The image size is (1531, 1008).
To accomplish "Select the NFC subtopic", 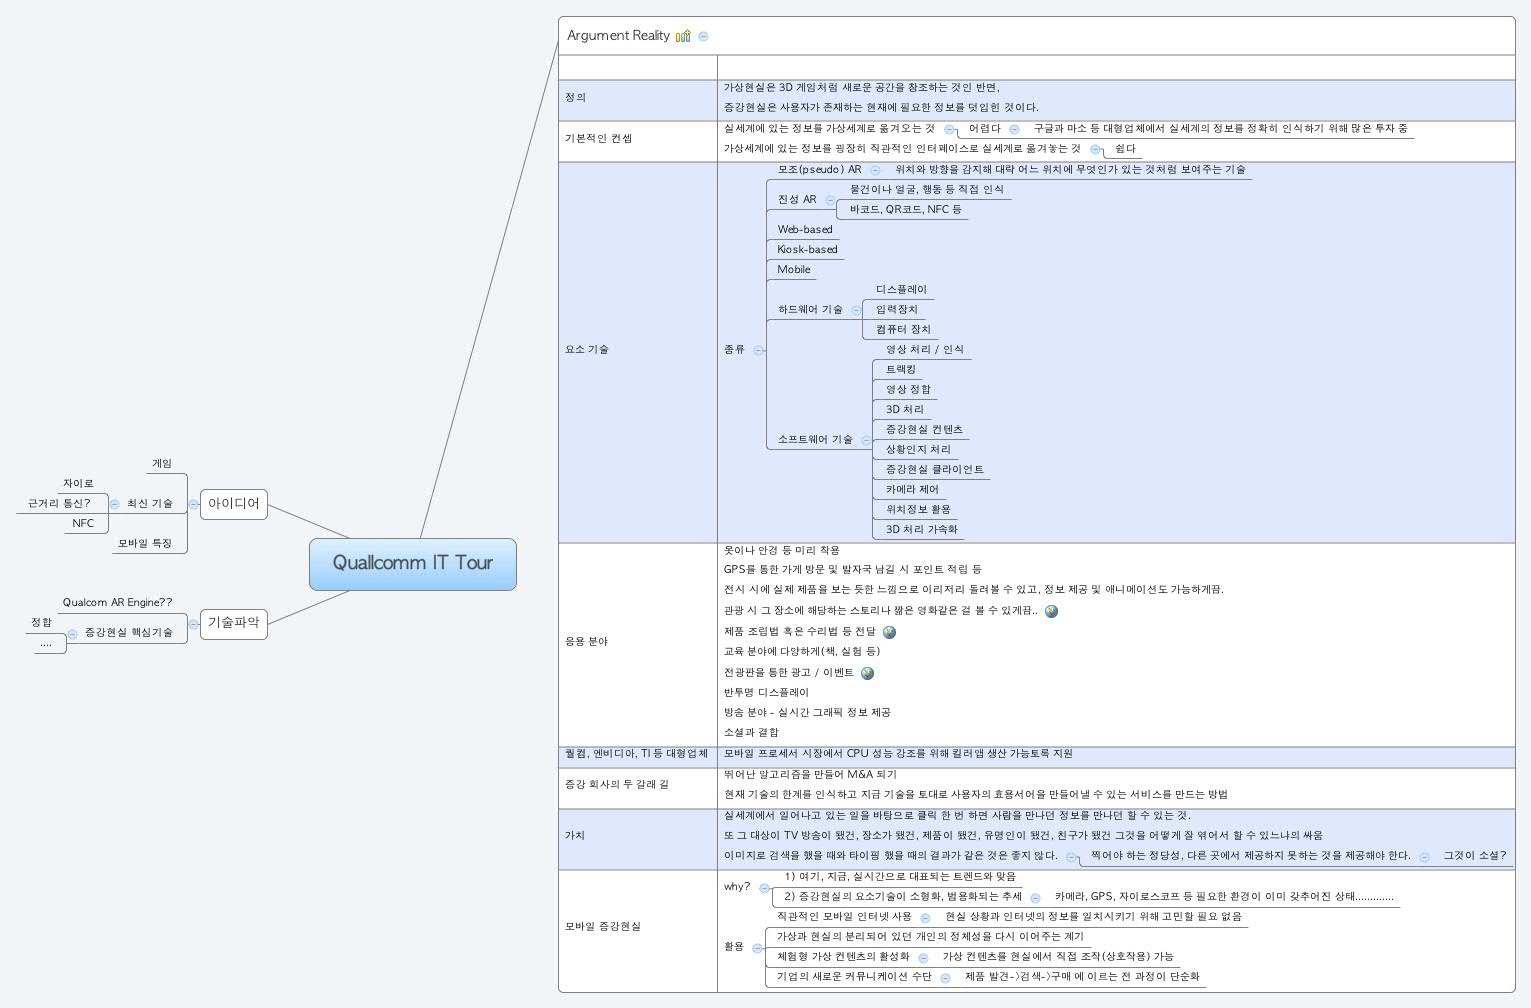I will tap(83, 523).
